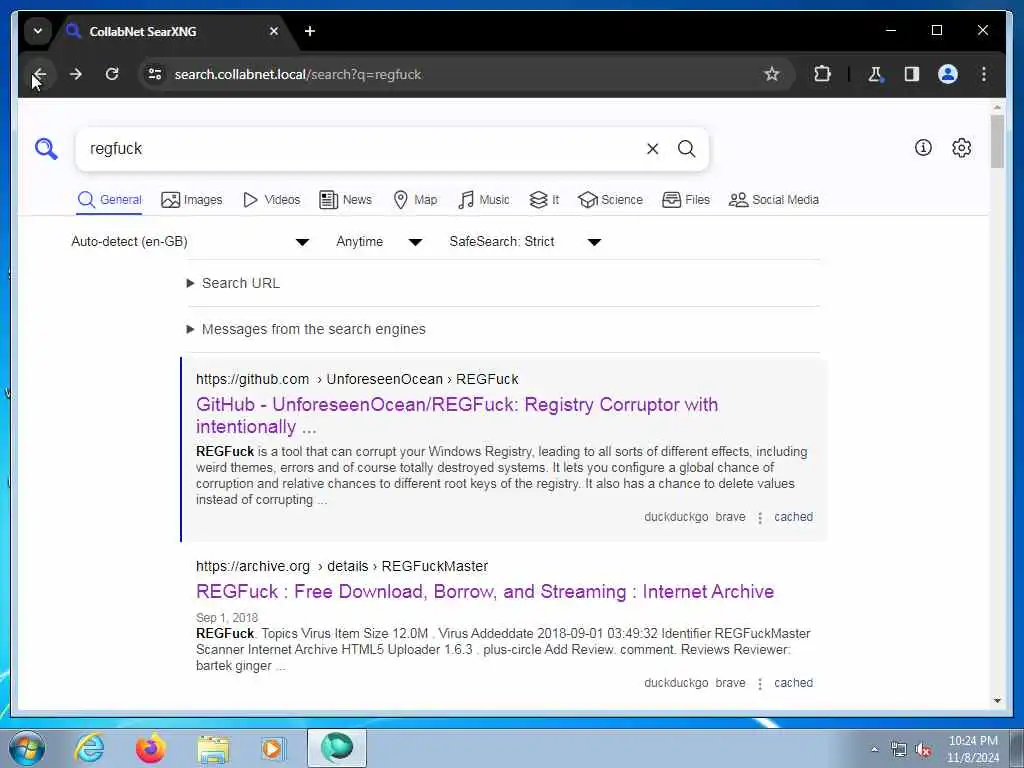Switch to the Videos category tab

(x=272, y=200)
